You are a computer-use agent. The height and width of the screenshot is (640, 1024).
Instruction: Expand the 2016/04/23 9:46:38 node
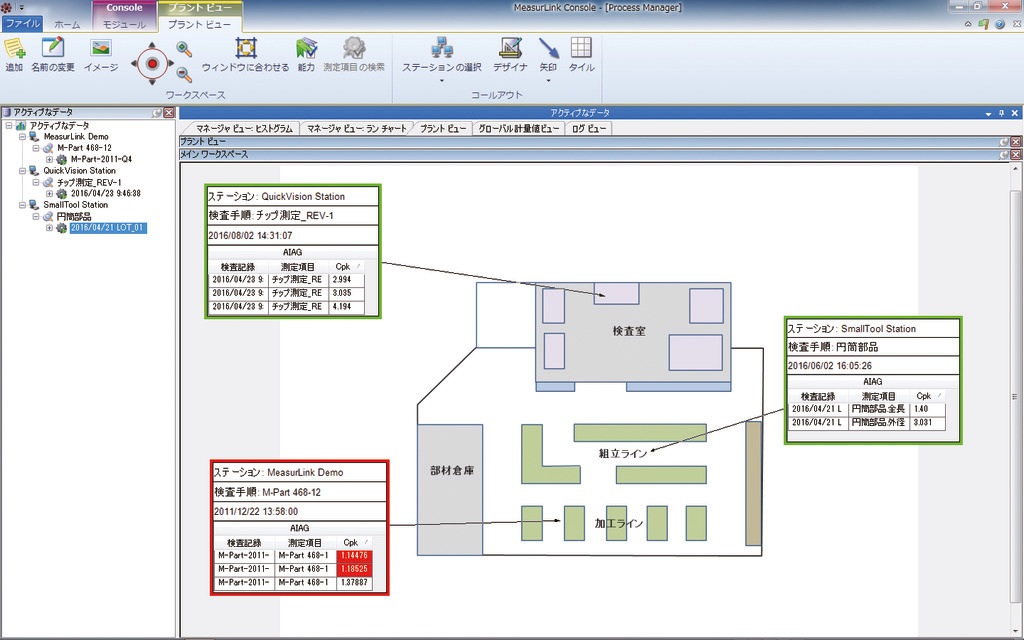(x=50, y=193)
